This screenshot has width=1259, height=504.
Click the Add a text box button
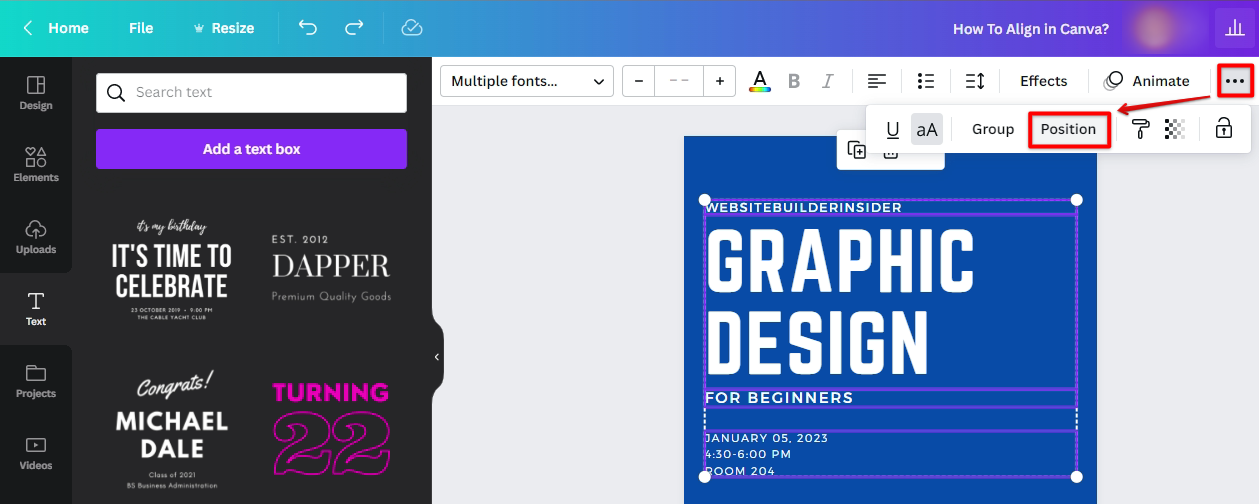(251, 149)
